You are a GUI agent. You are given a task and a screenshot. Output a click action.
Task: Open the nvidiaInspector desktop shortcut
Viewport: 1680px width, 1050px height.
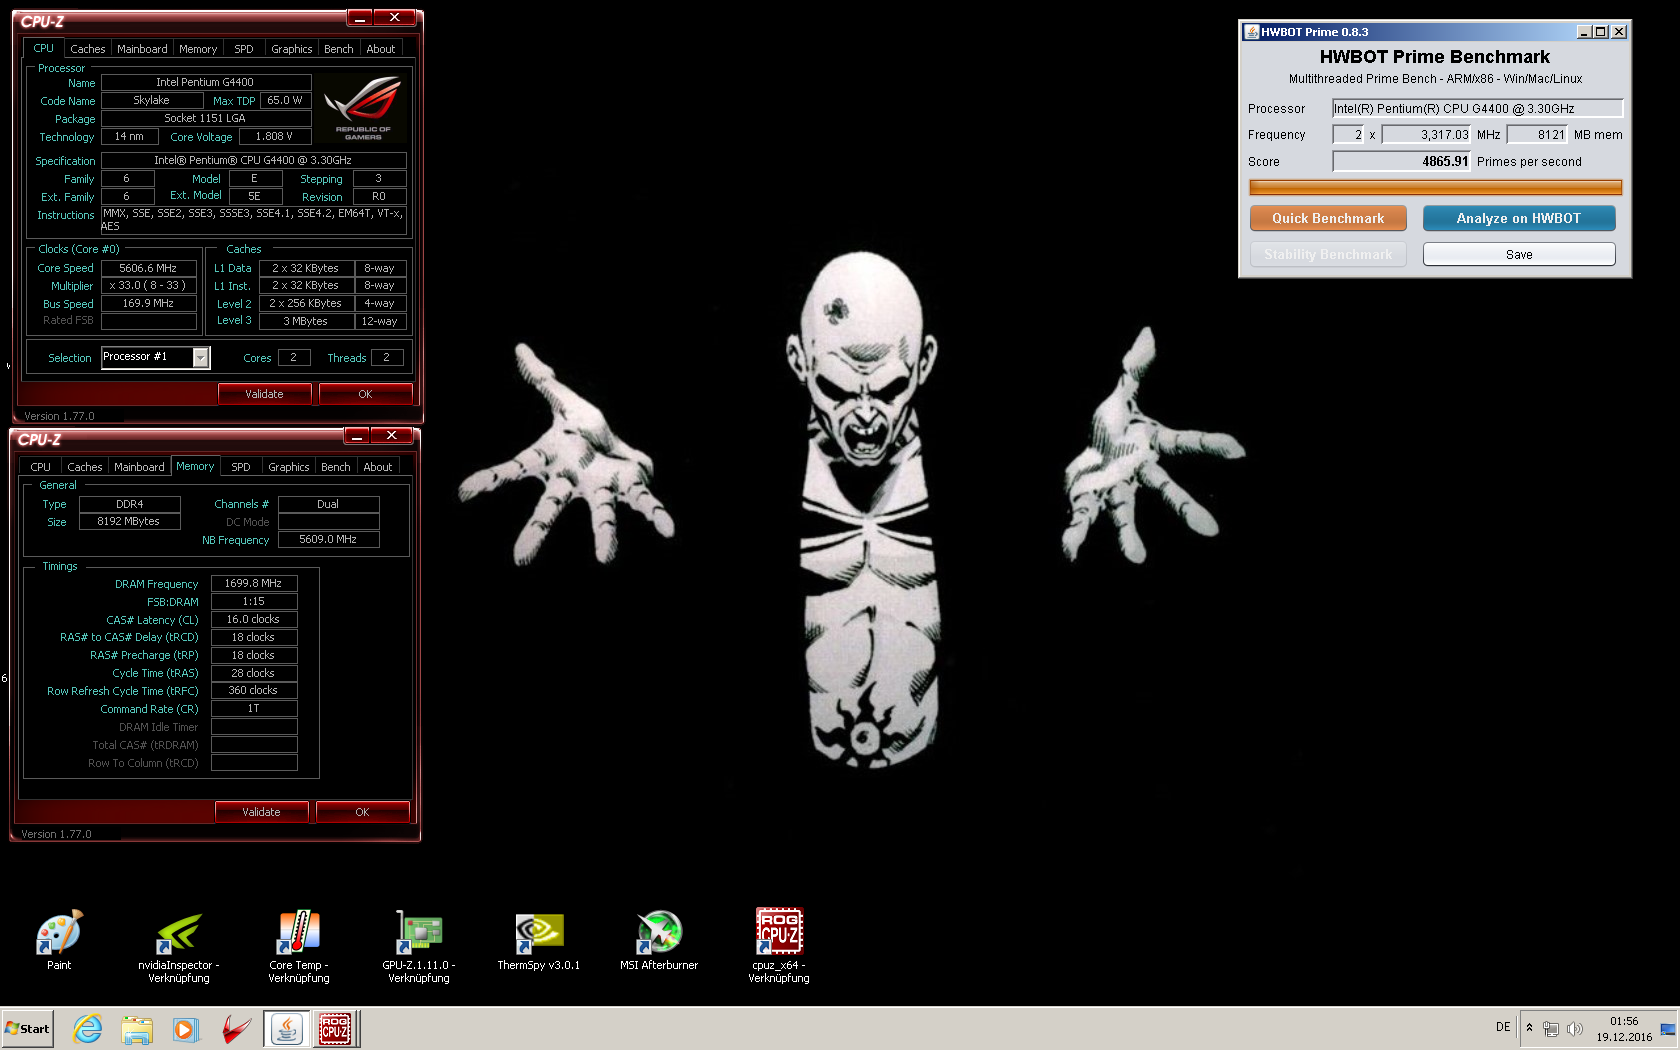179,946
